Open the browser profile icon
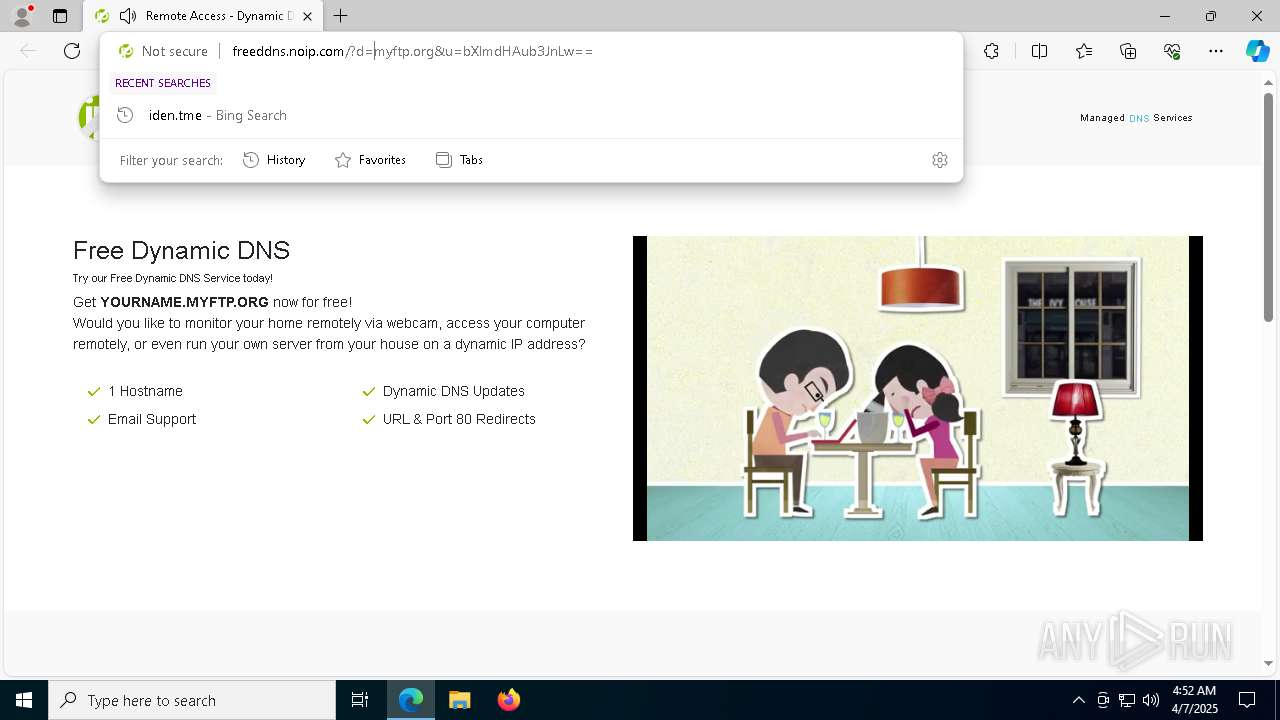Viewport: 1280px width, 720px height. 22,16
